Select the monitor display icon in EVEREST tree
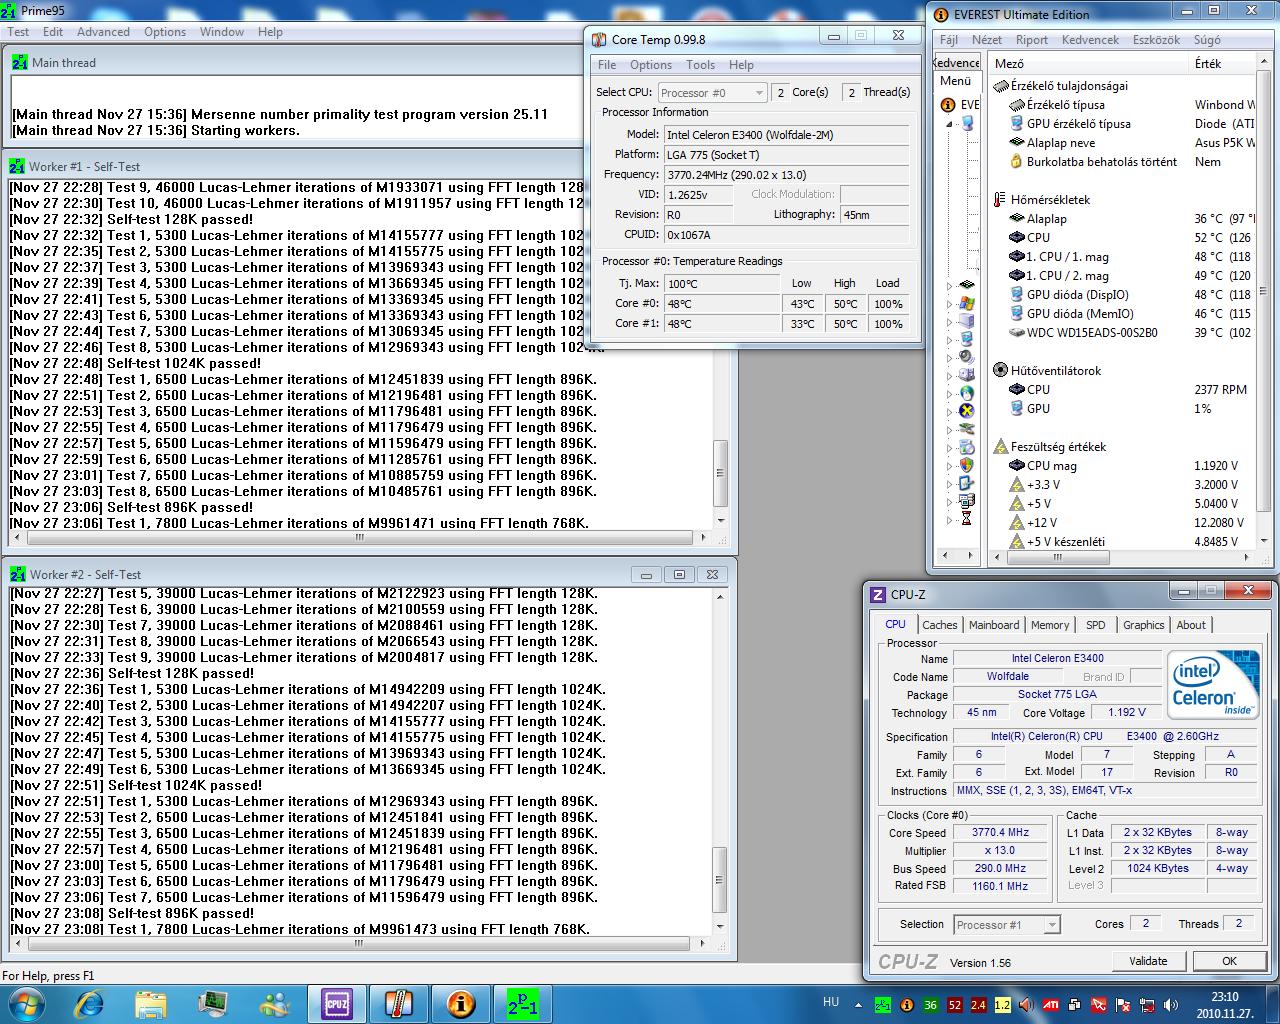Viewport: 1280px width, 1024px height. pos(967,339)
